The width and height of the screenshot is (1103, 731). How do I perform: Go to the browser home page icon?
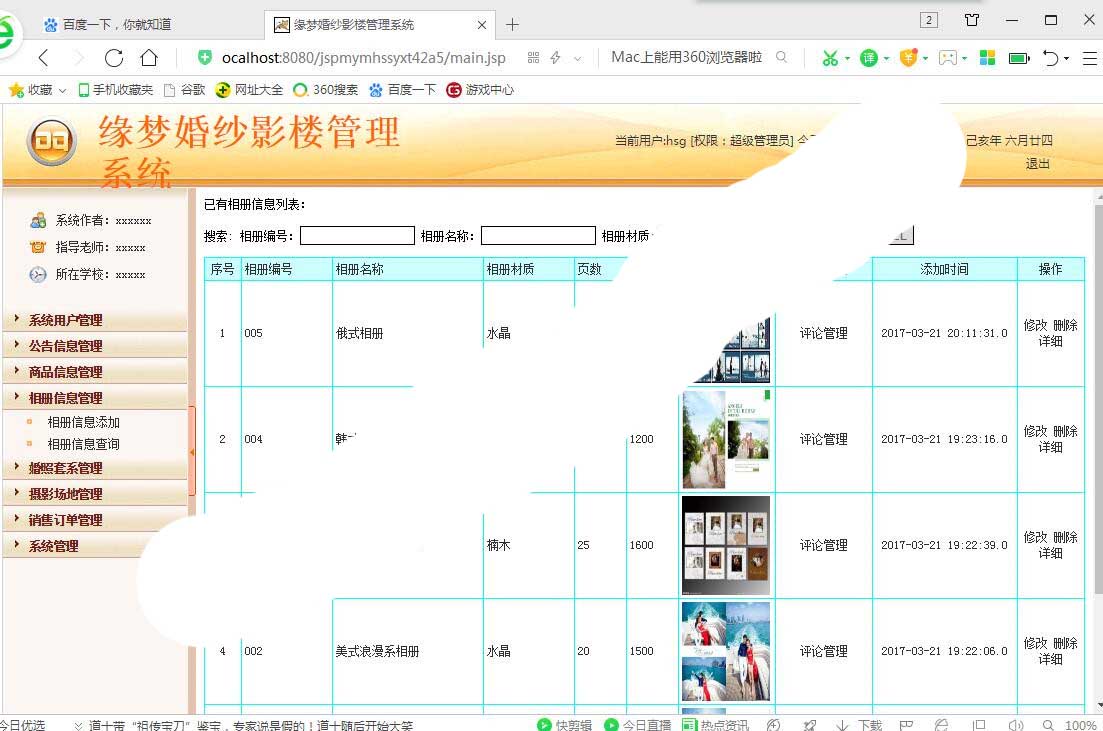149,58
